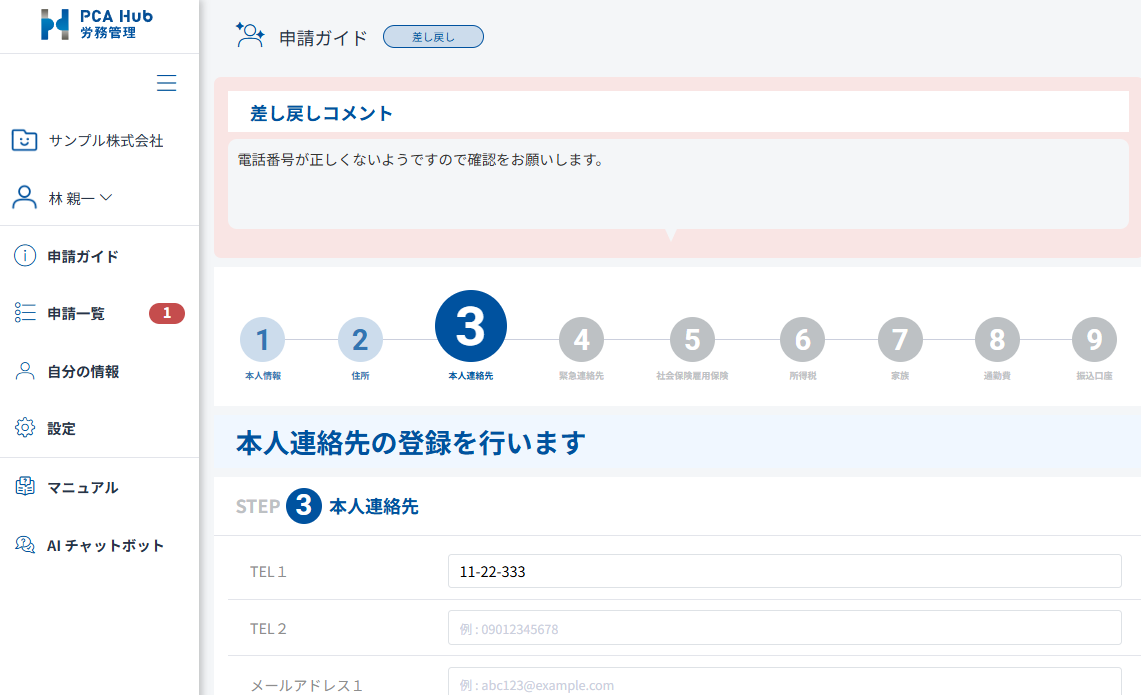This screenshot has width=1141, height=695.
Task: Jump to step 4 緊急連絡先
Action: (581, 340)
